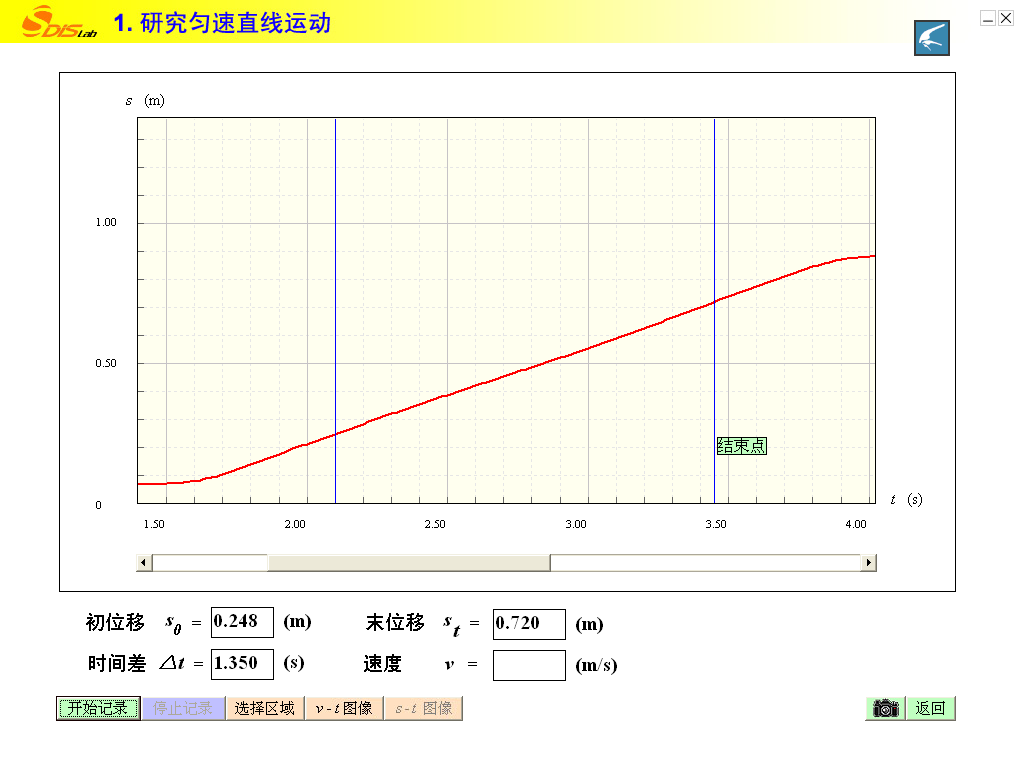Click the horizontal scrollbar thumb under the graph
Screen dimensions: 1024x768
point(408,563)
